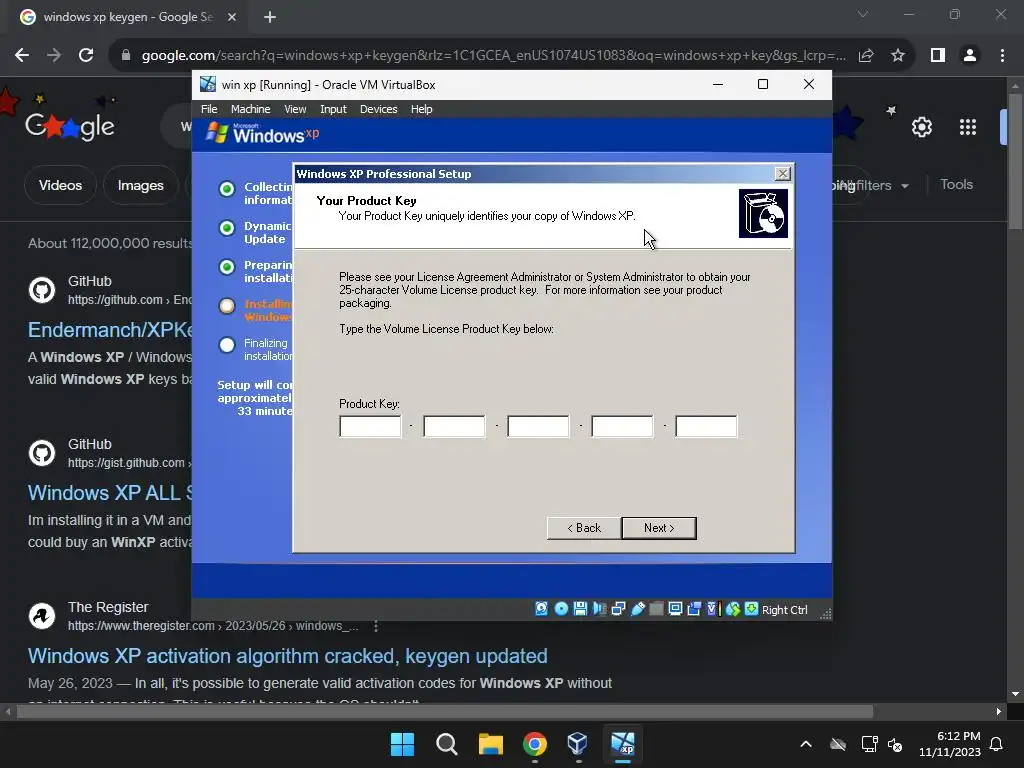Open the File menu in VirtualBox

[x=209, y=109]
